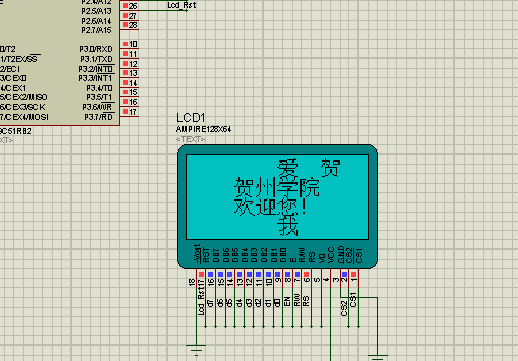
Task: Click the EN wire label below LCD pin 8
Action: point(287,302)
